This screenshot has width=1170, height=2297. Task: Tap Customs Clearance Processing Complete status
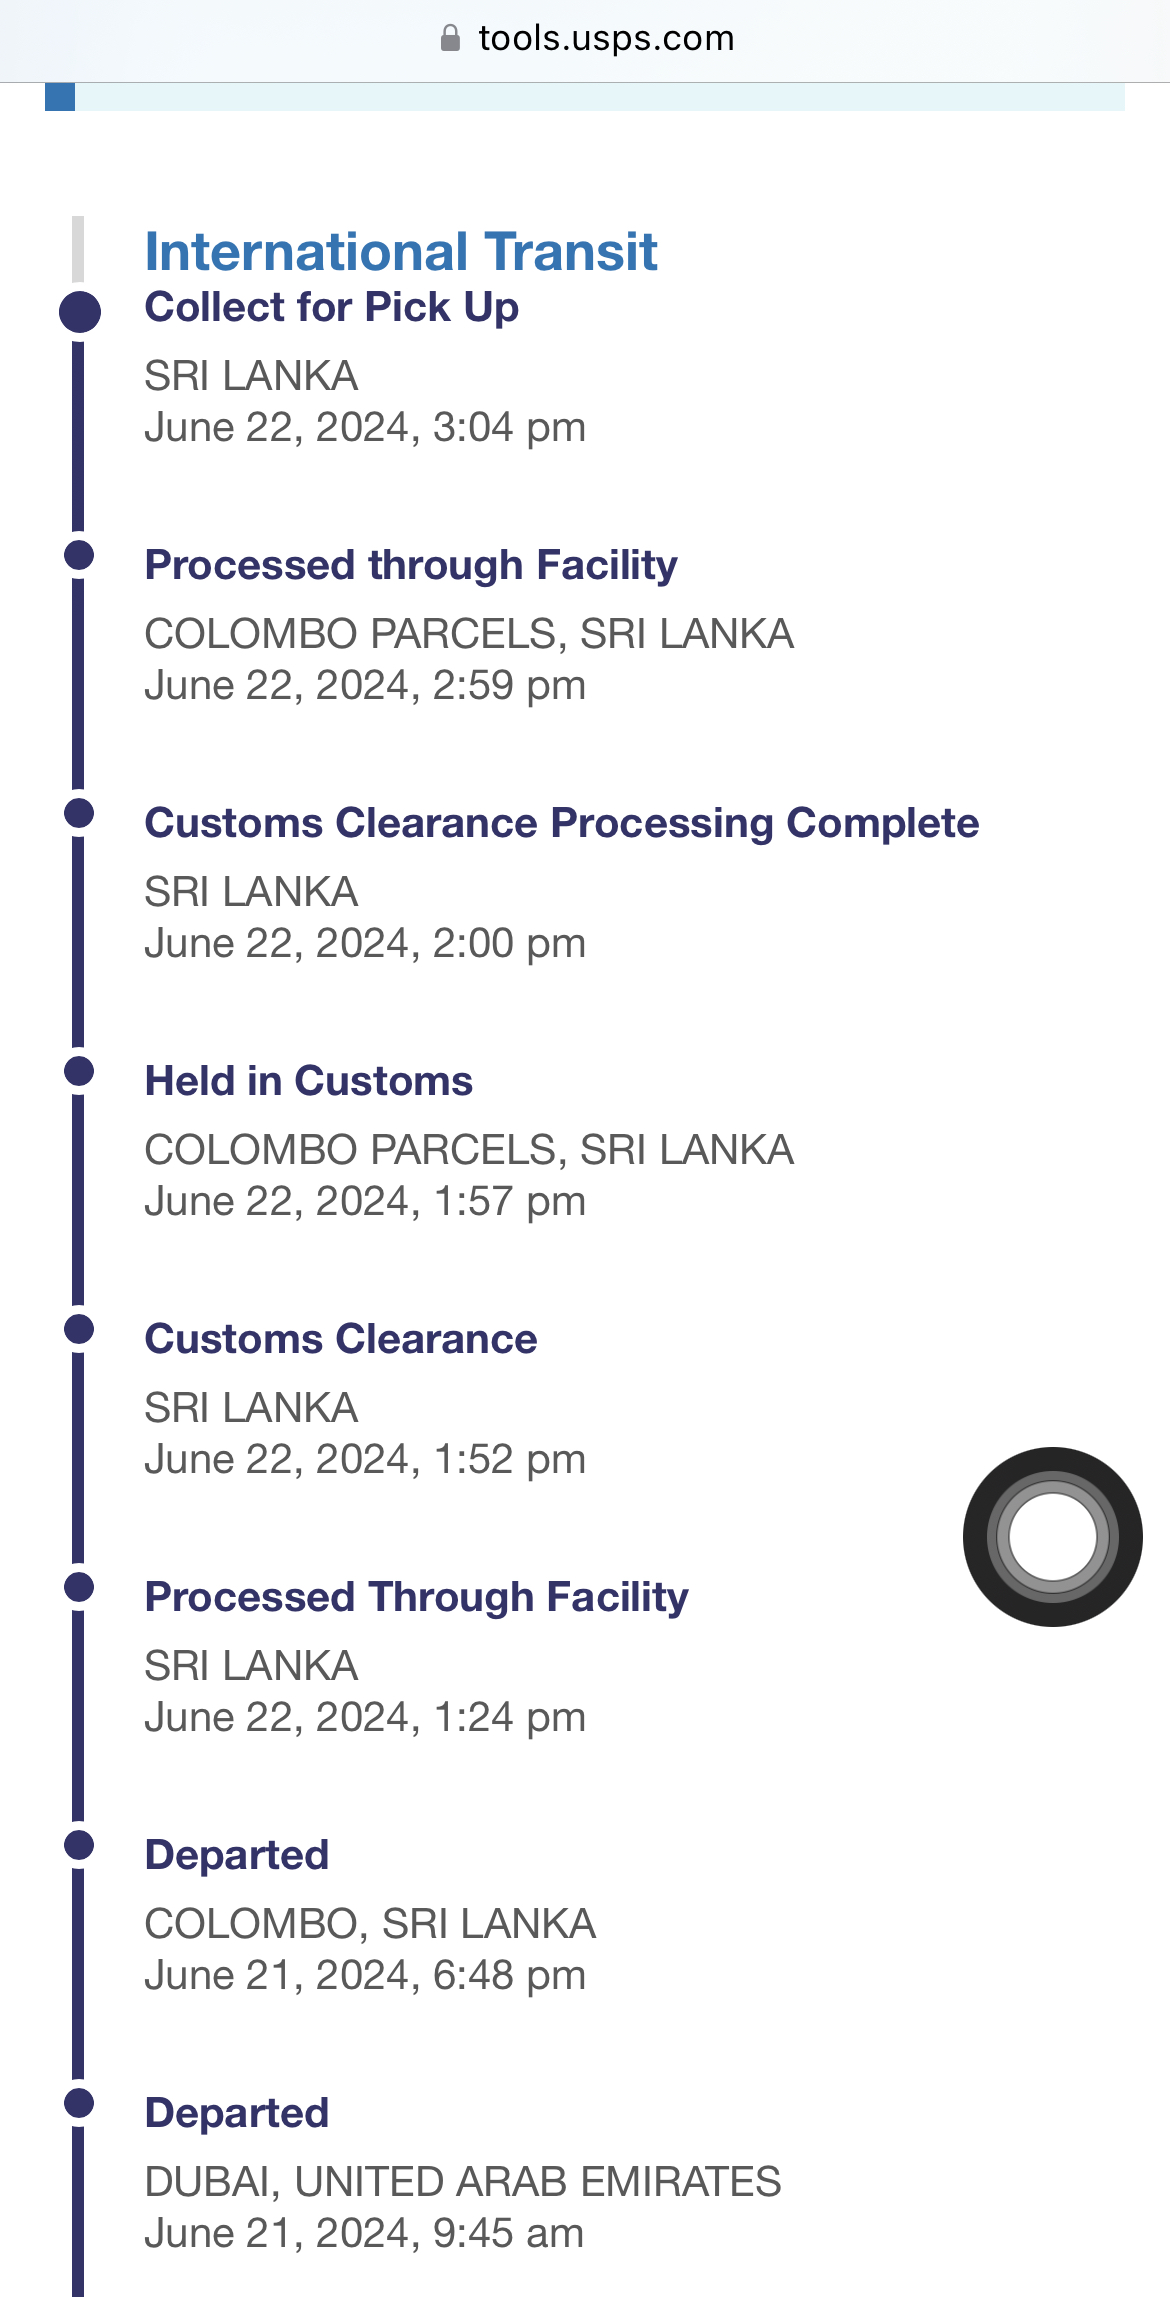click(562, 823)
